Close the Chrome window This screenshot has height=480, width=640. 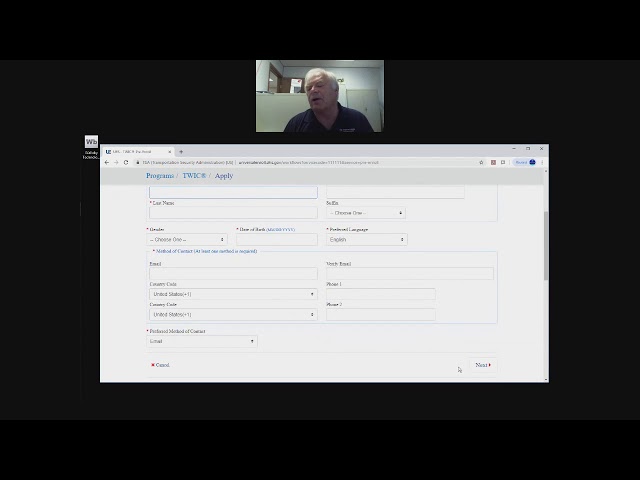coord(542,149)
